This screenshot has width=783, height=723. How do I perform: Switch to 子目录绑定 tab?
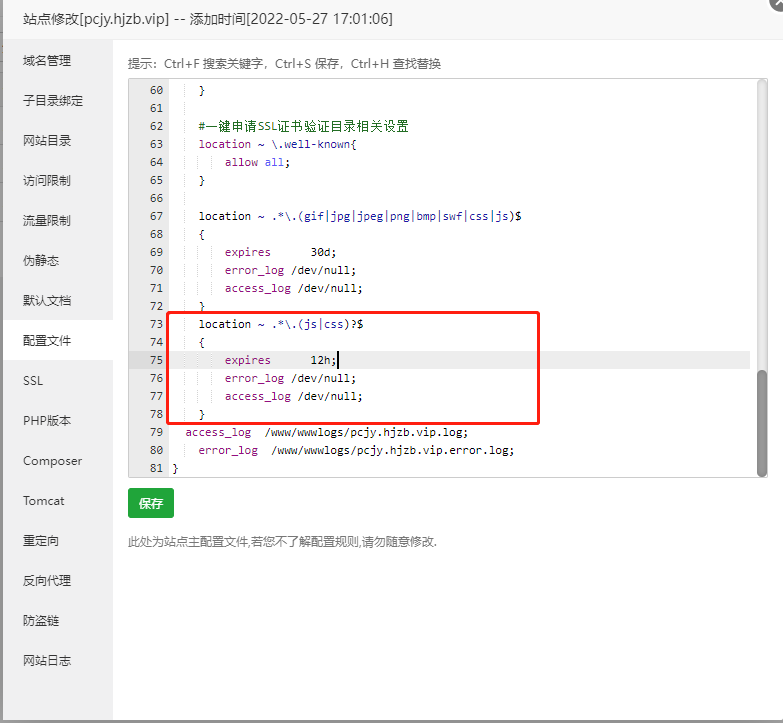[53, 100]
